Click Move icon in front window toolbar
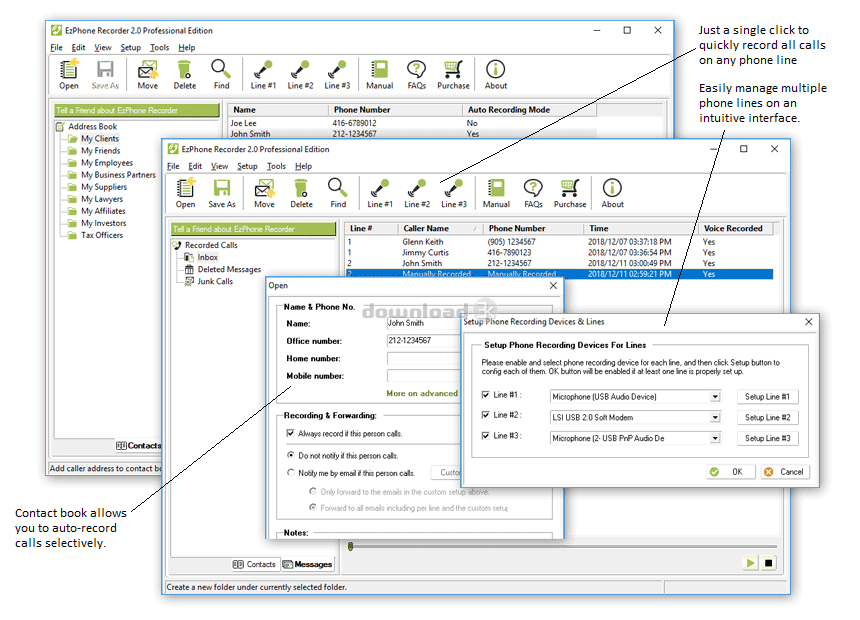Image resolution: width=860 pixels, height=620 pixels. 264,193
